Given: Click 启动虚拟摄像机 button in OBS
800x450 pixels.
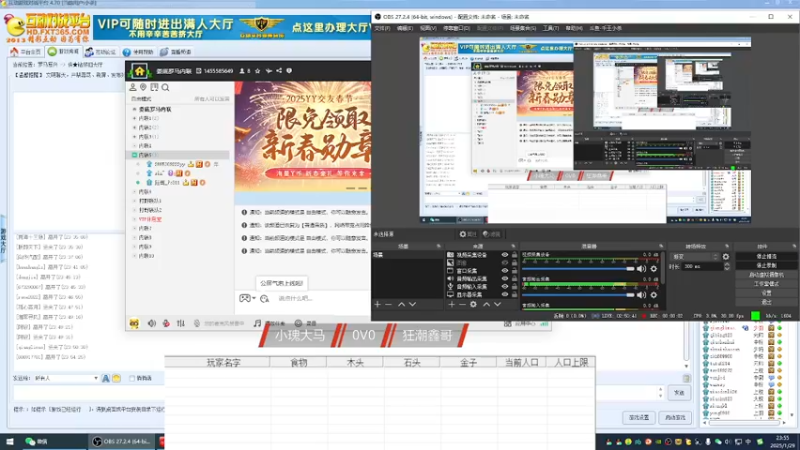Looking at the screenshot, I should [x=766, y=275].
